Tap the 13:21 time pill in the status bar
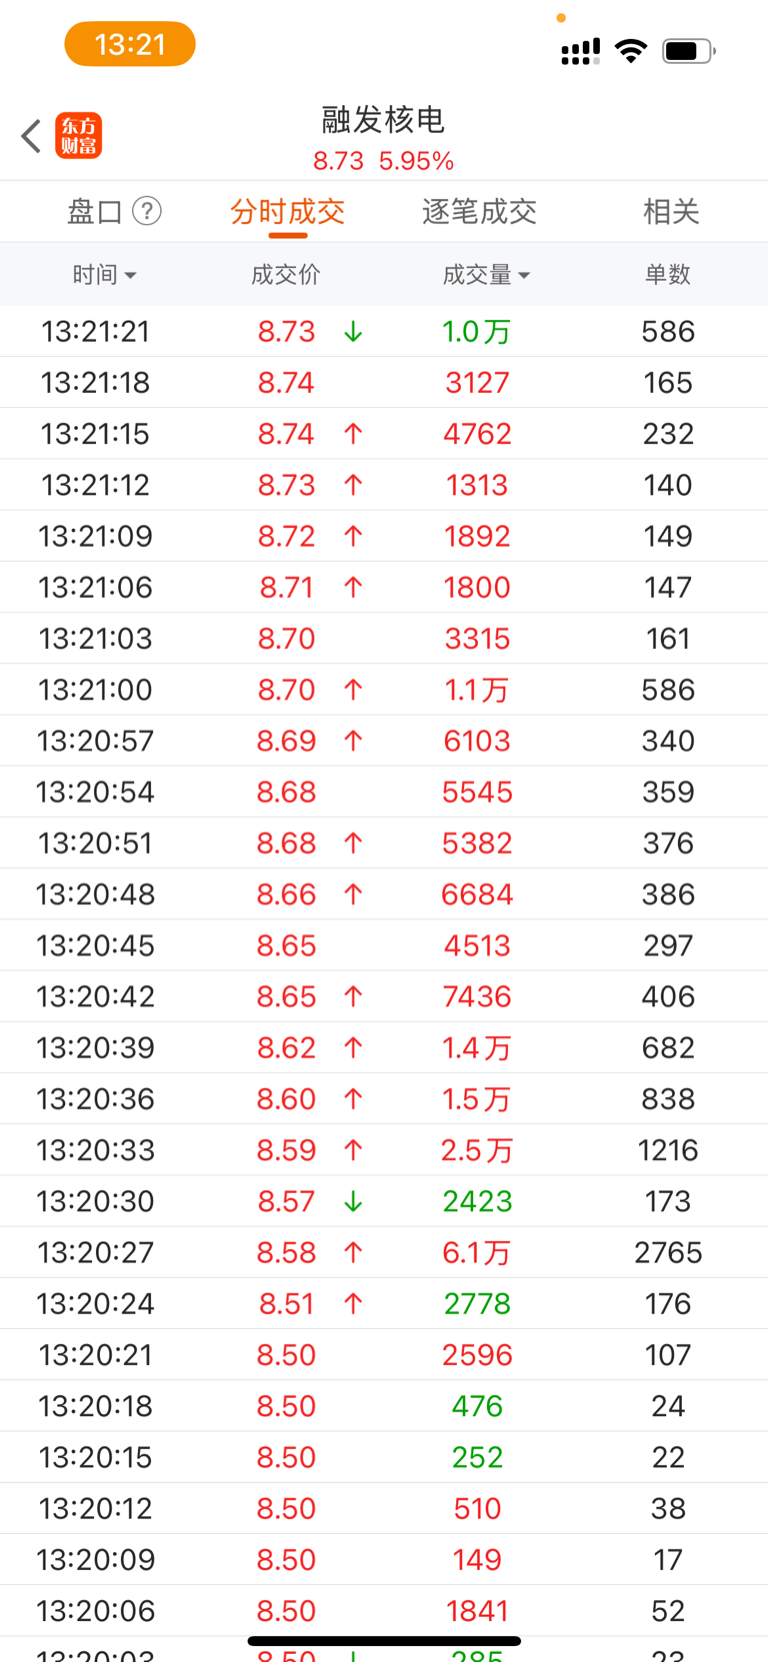This screenshot has height=1663, width=768. coord(130,44)
